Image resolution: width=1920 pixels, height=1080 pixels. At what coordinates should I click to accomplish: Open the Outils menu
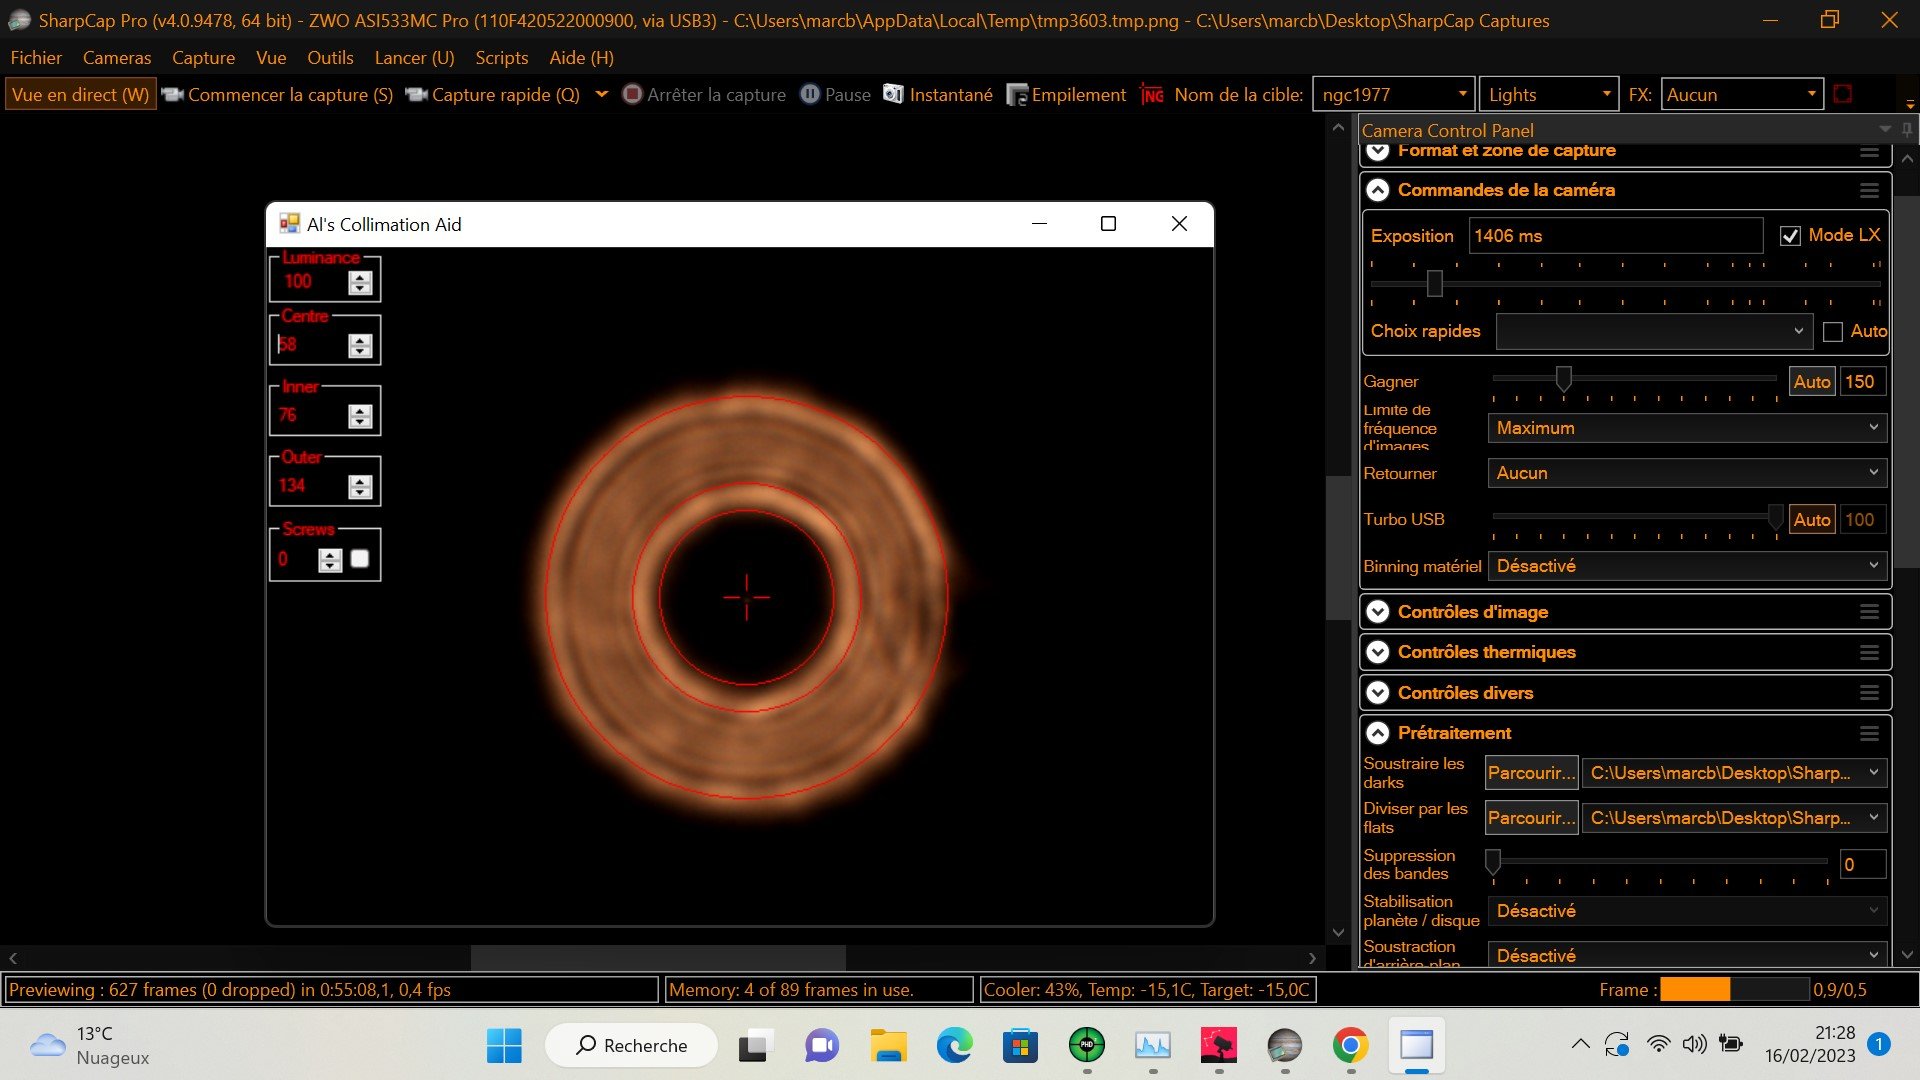coord(330,58)
